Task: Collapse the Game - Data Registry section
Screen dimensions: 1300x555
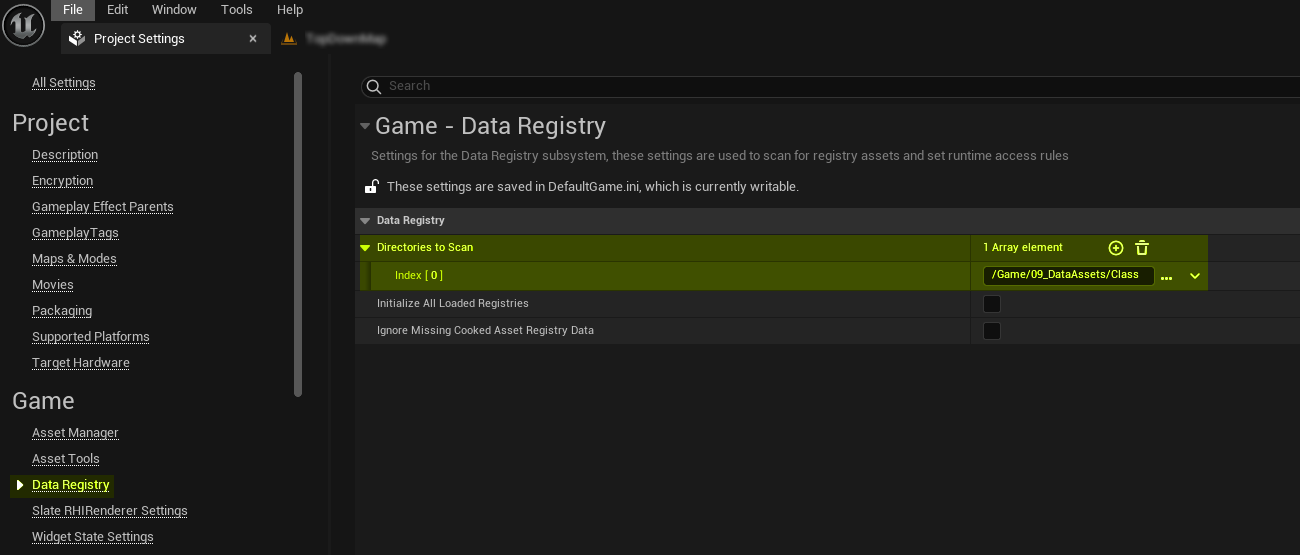Action: [x=365, y=127]
